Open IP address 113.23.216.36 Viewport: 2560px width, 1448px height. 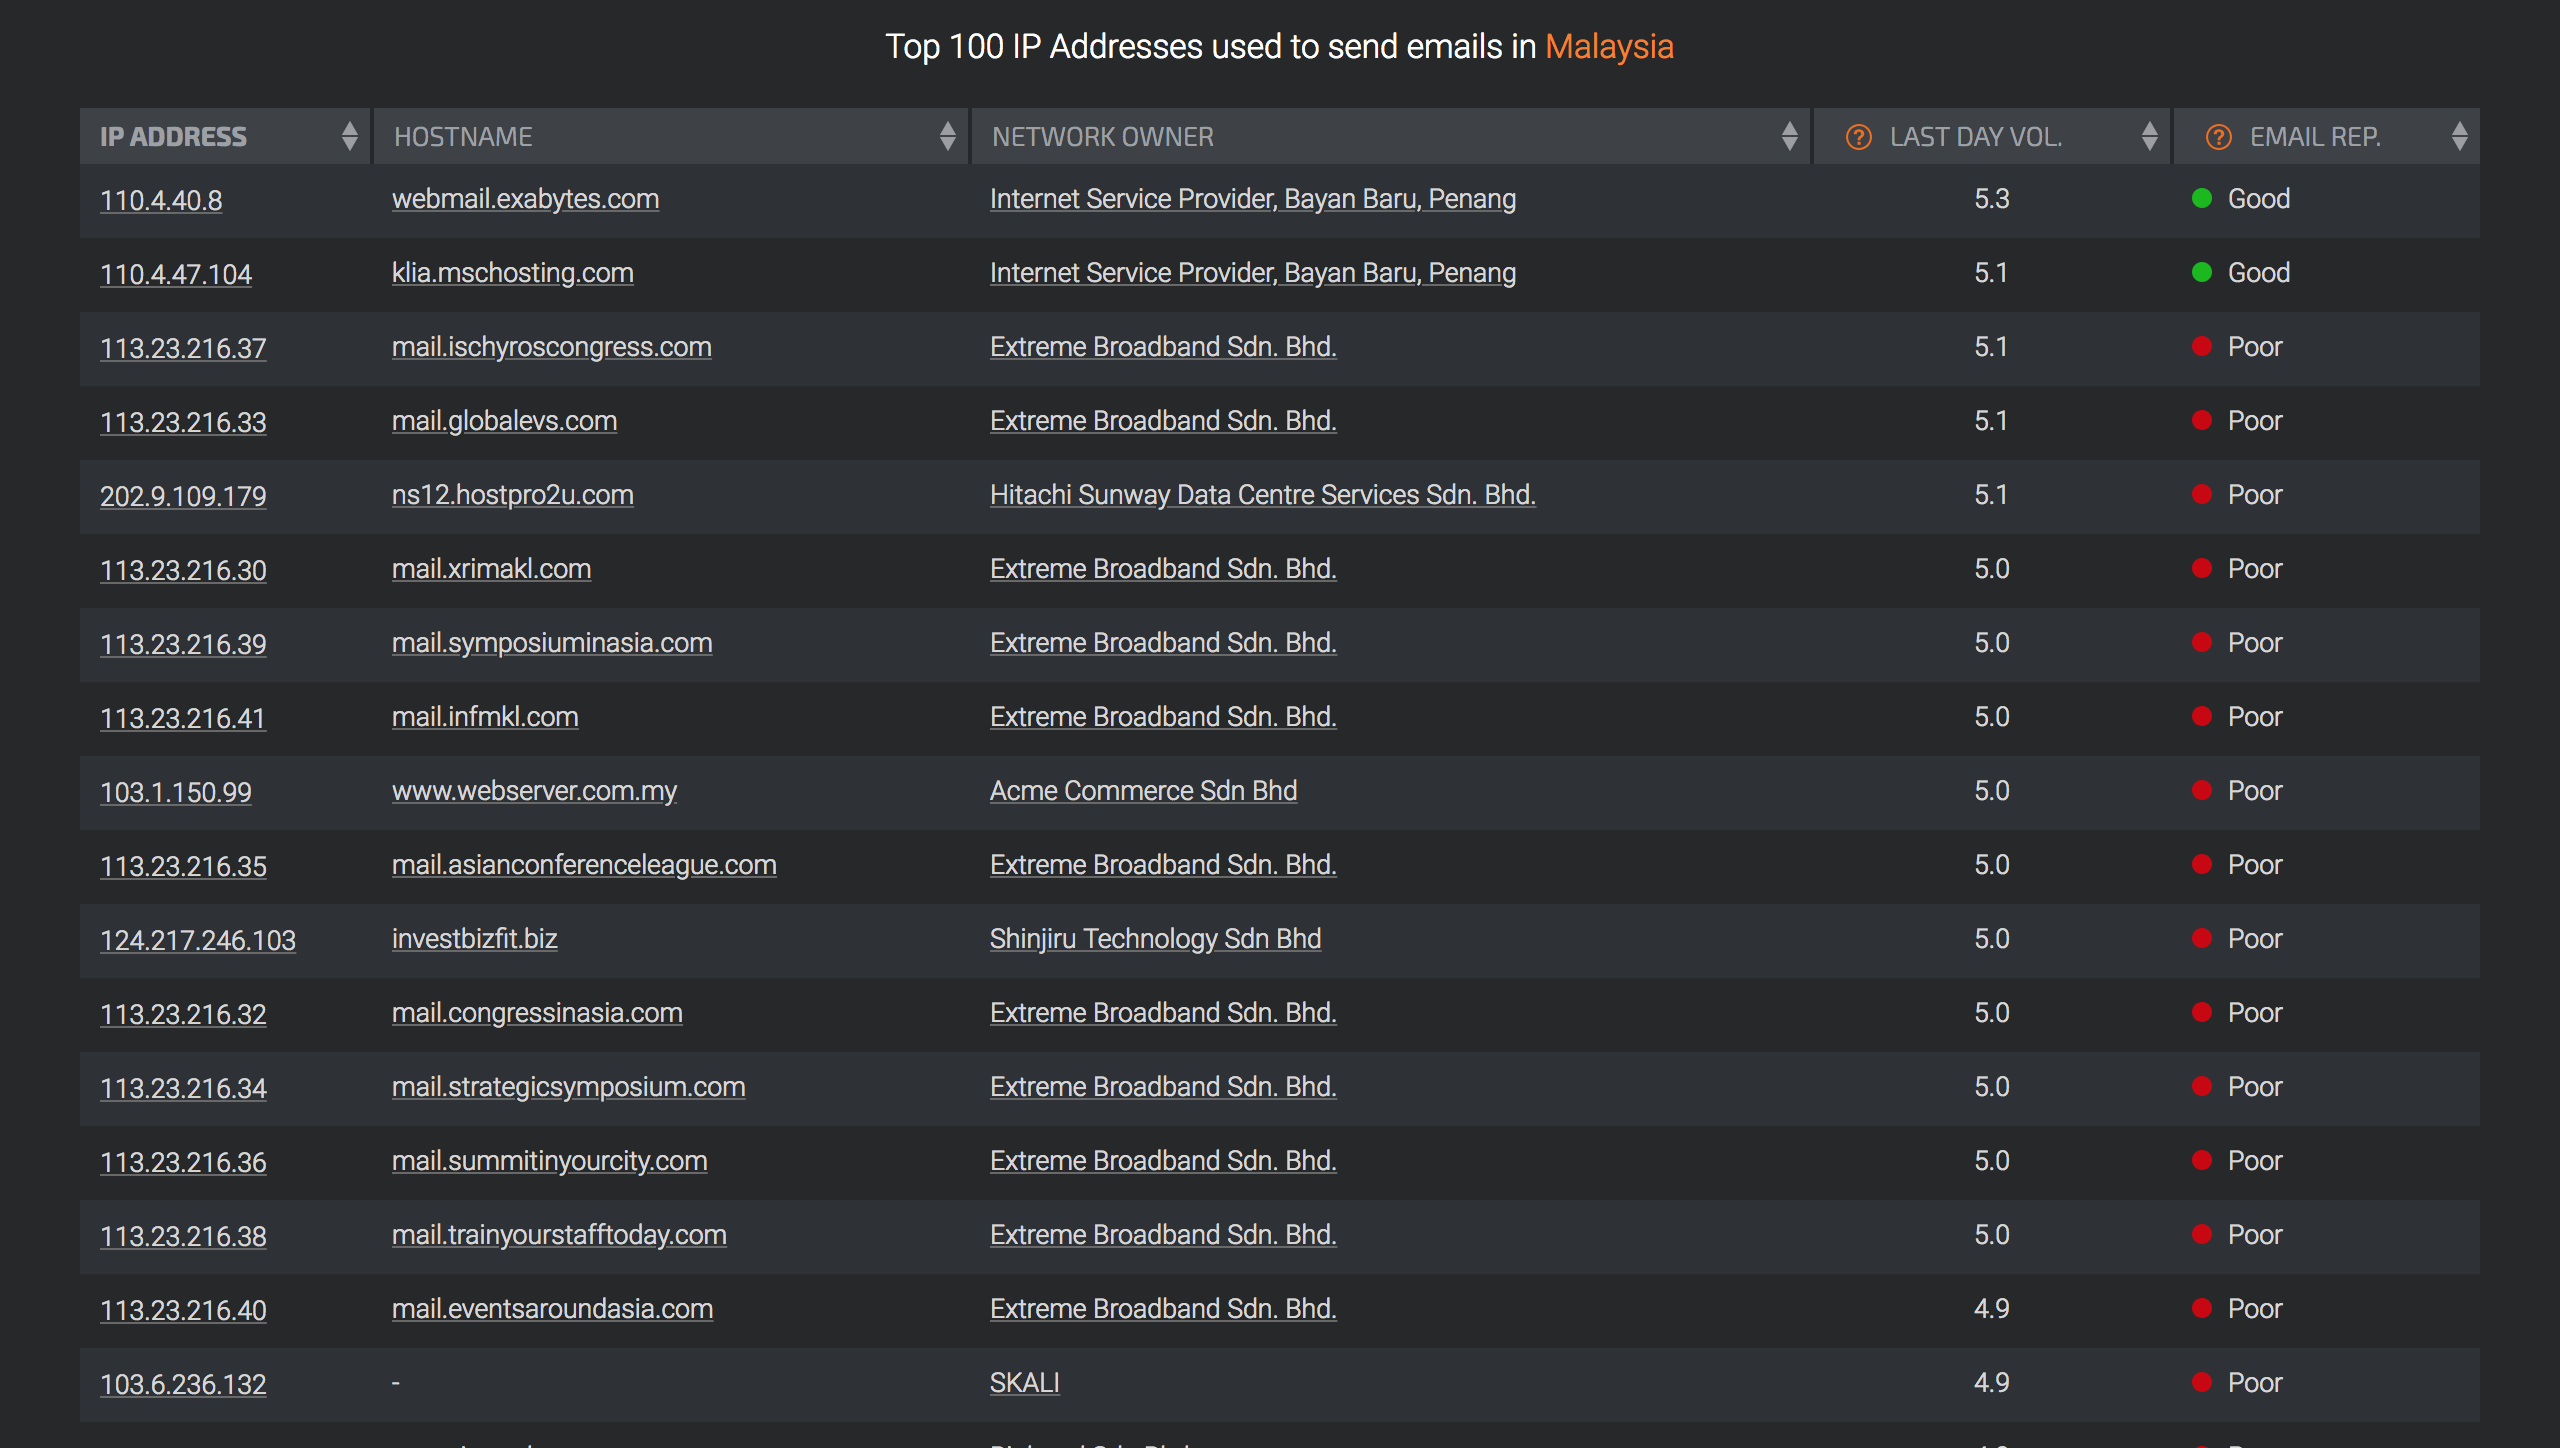[183, 1162]
